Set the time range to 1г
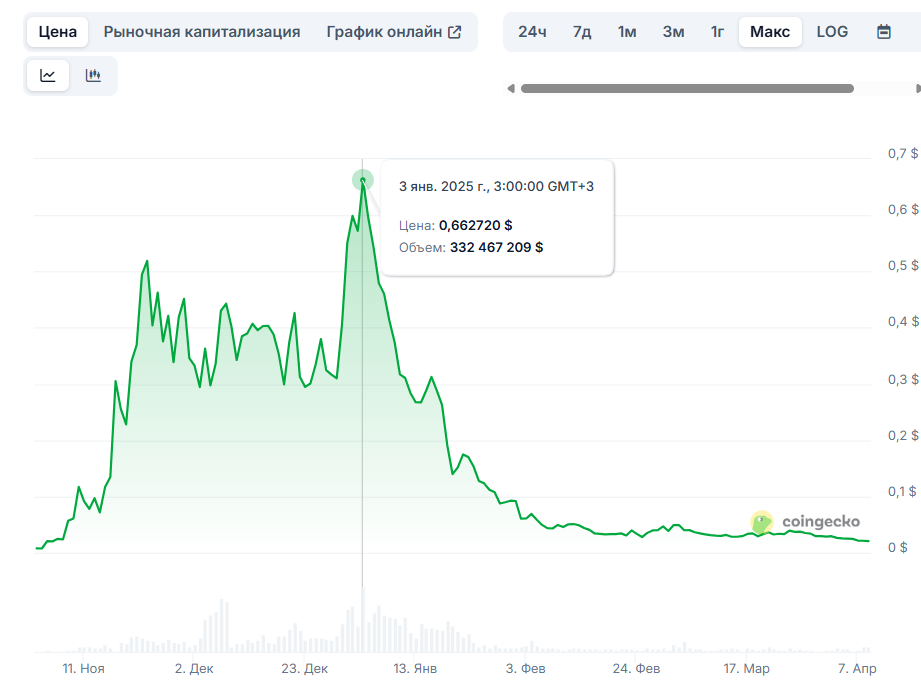Screen dimensions: 921x695 tap(717, 32)
